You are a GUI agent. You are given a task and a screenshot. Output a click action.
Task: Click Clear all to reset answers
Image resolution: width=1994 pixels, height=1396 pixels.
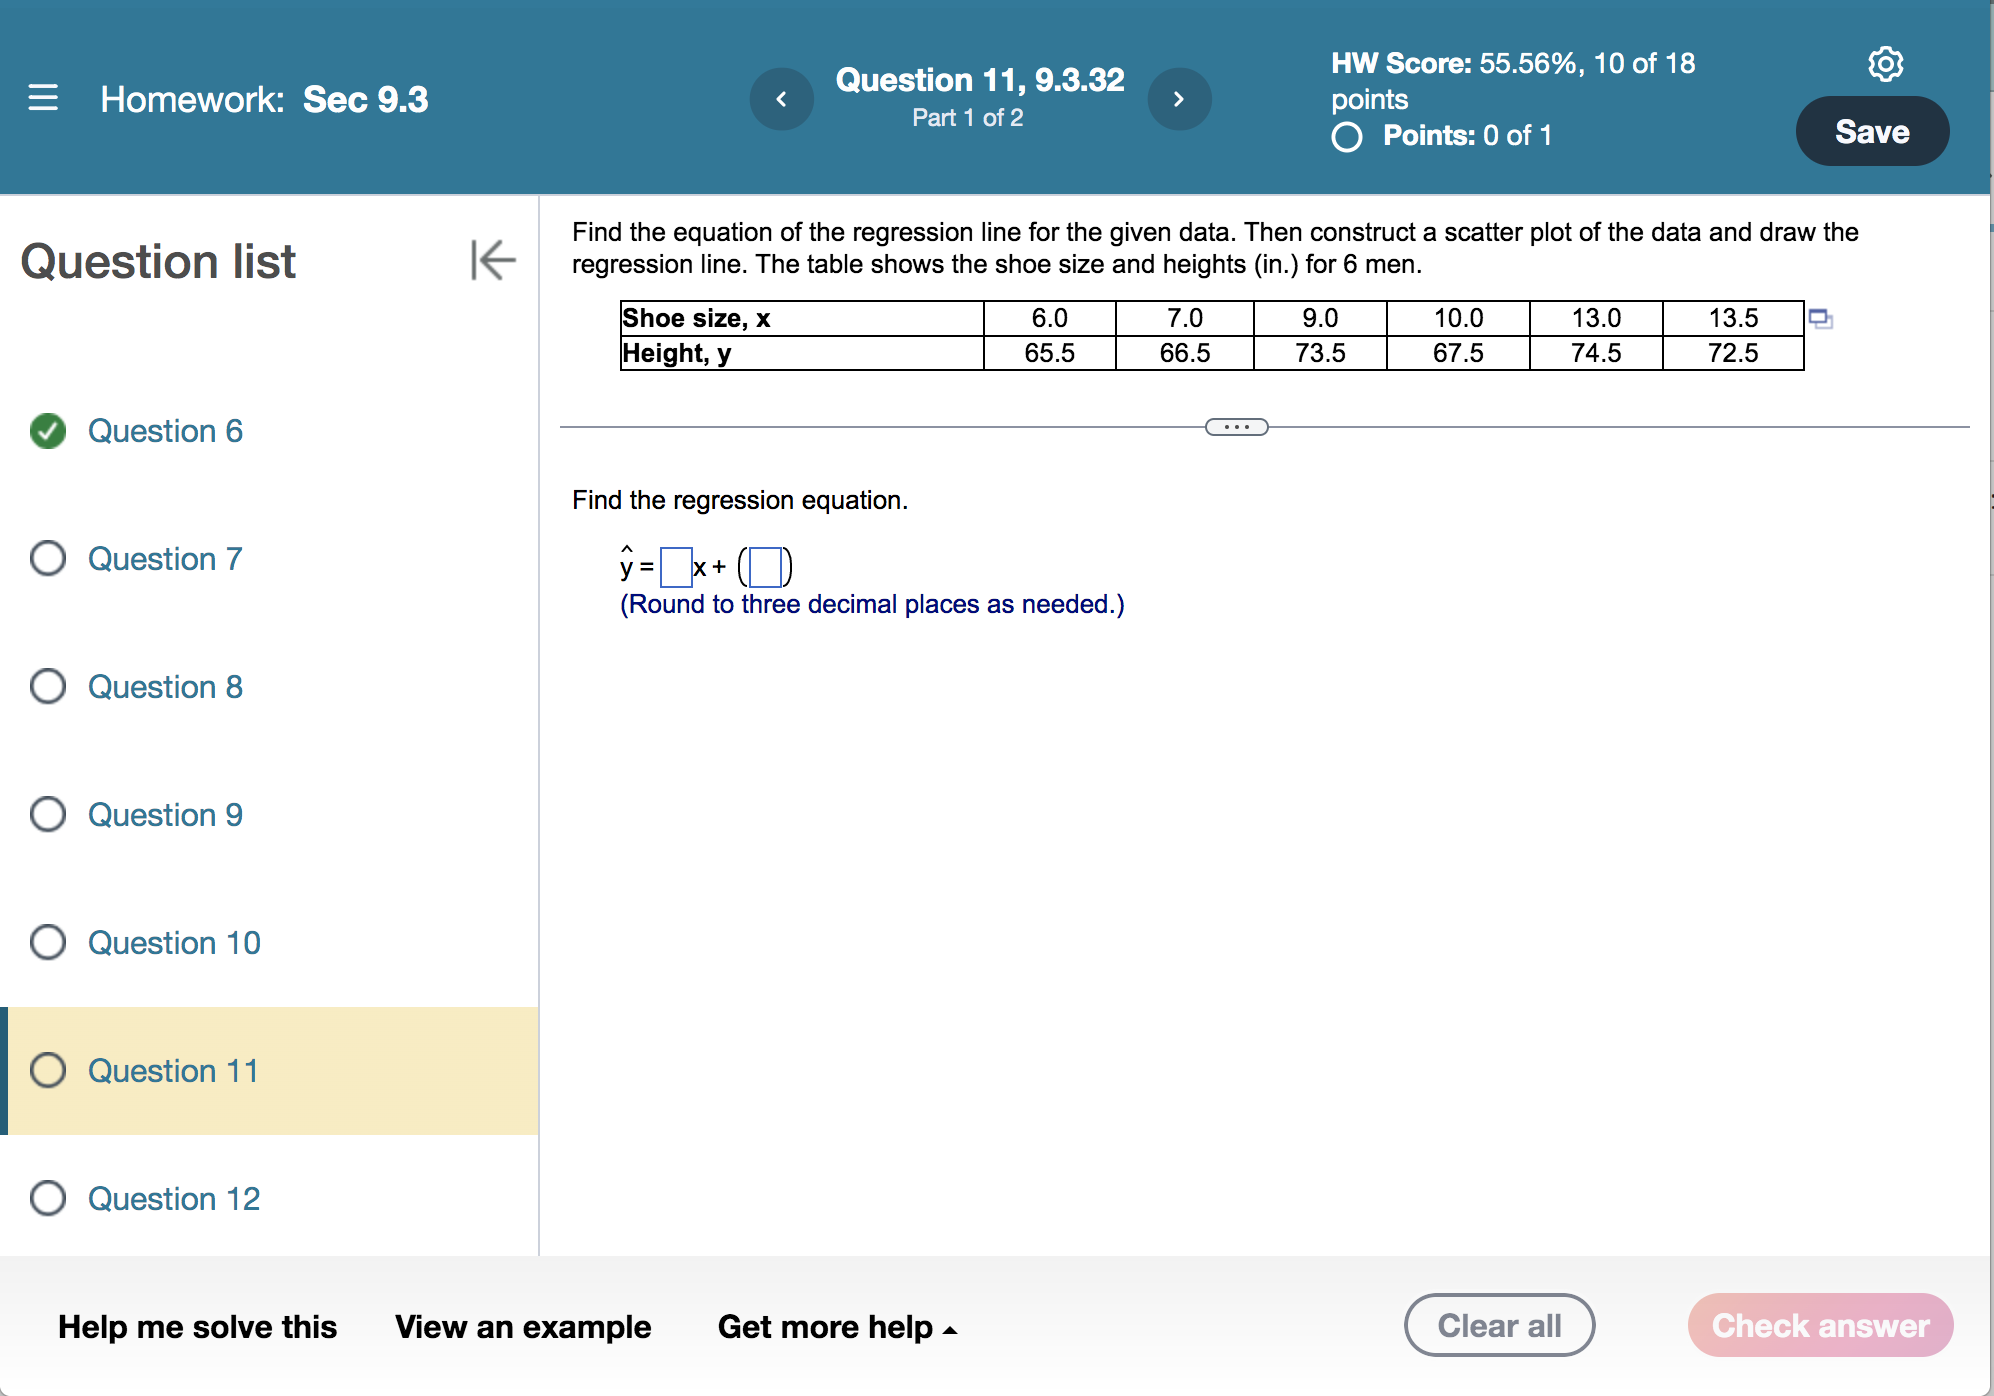coord(1499,1324)
